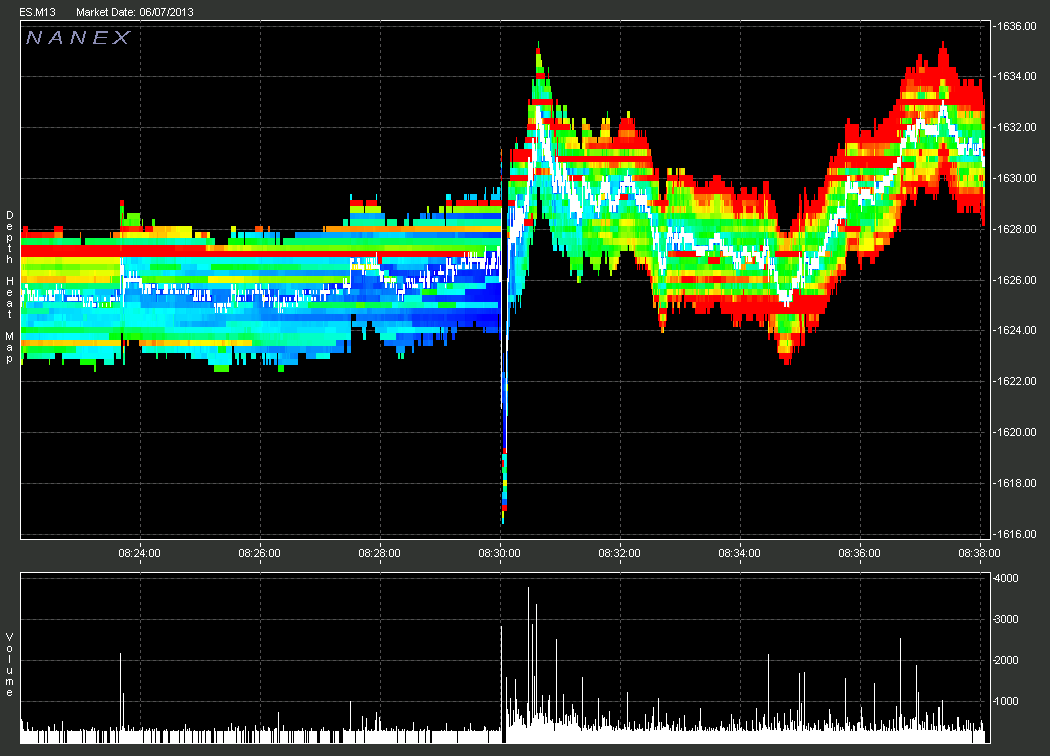Select the 1632.00 price axis label

click(x=1016, y=127)
